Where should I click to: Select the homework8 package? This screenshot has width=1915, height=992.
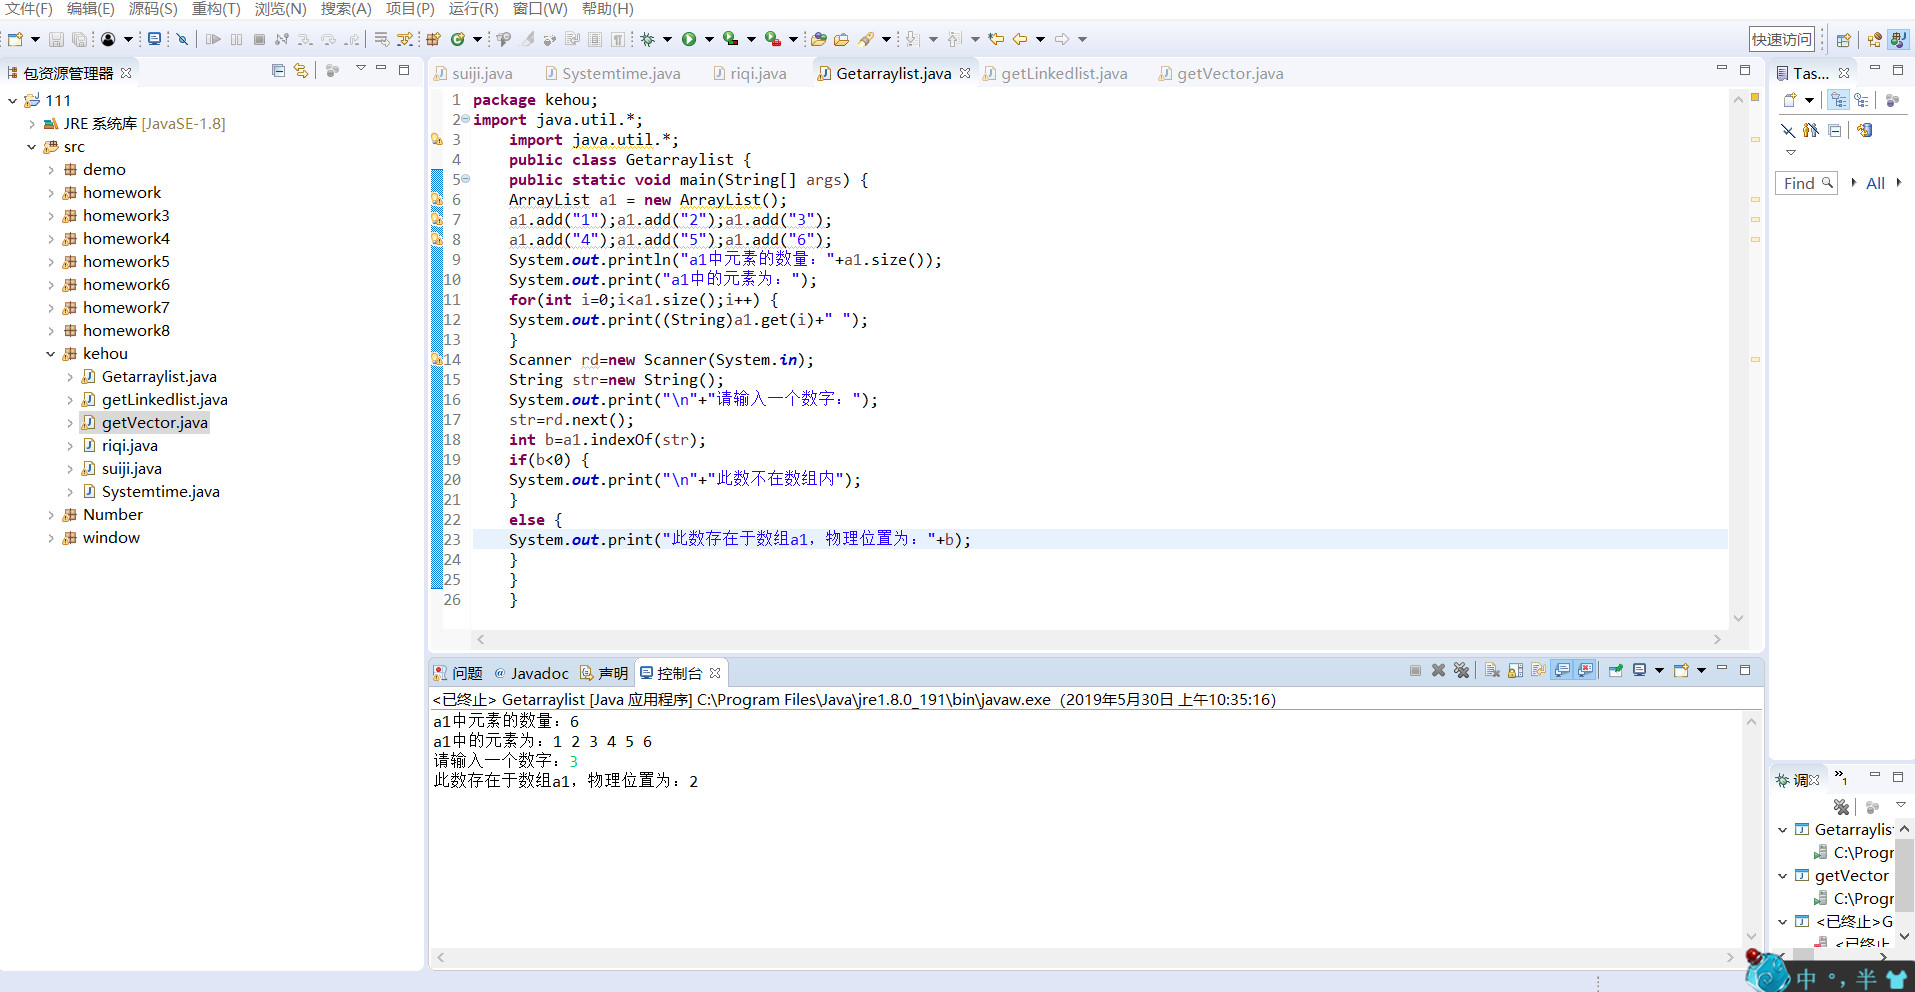pyautogui.click(x=126, y=331)
